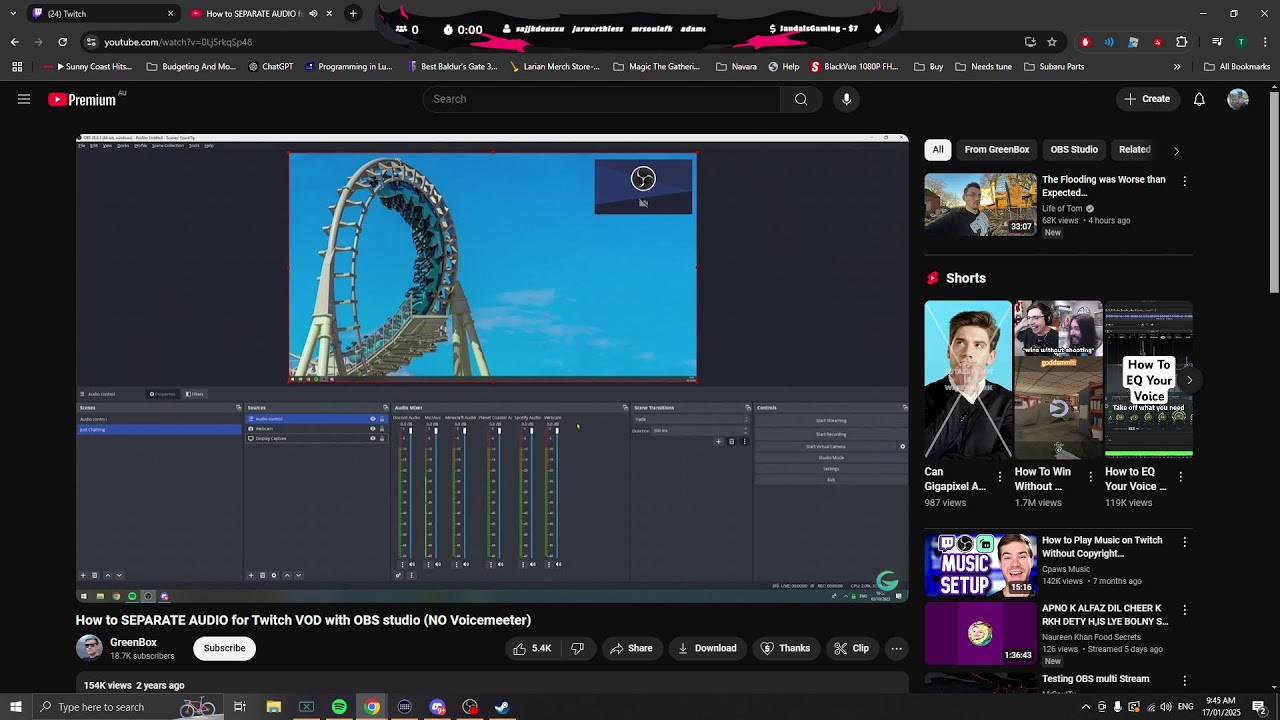Show hidden system tray icons
The height and width of the screenshot is (720, 1280).
[x=1086, y=707]
